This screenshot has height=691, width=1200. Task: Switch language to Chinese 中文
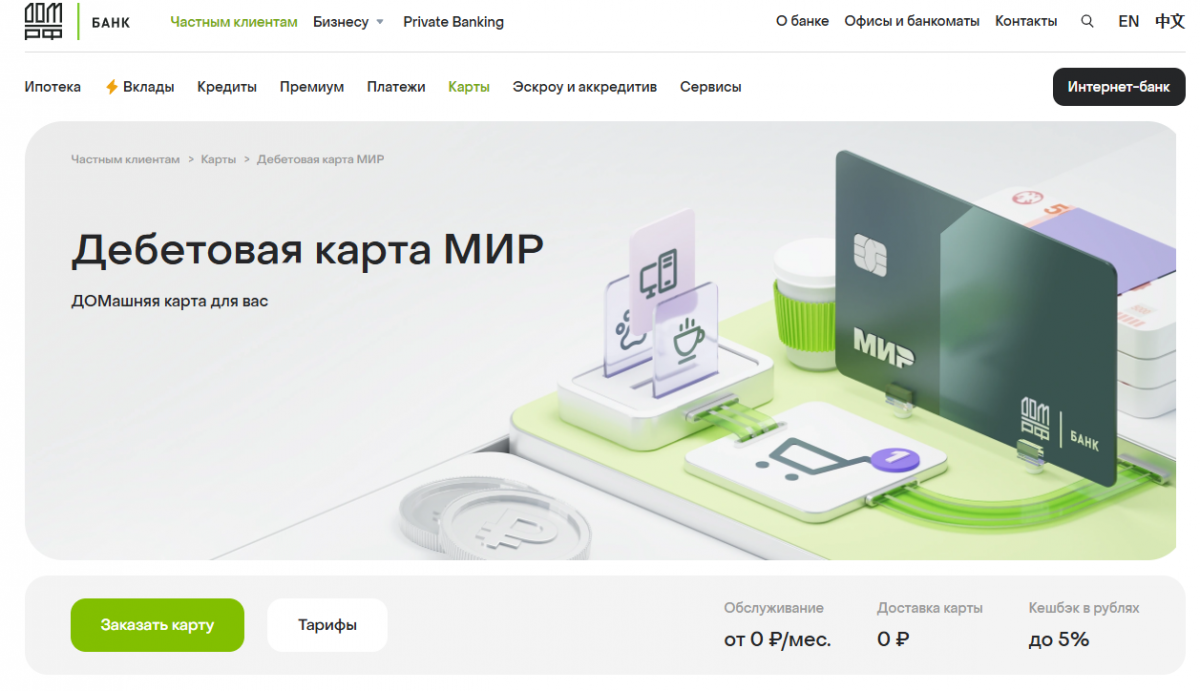pyautogui.click(x=1169, y=22)
